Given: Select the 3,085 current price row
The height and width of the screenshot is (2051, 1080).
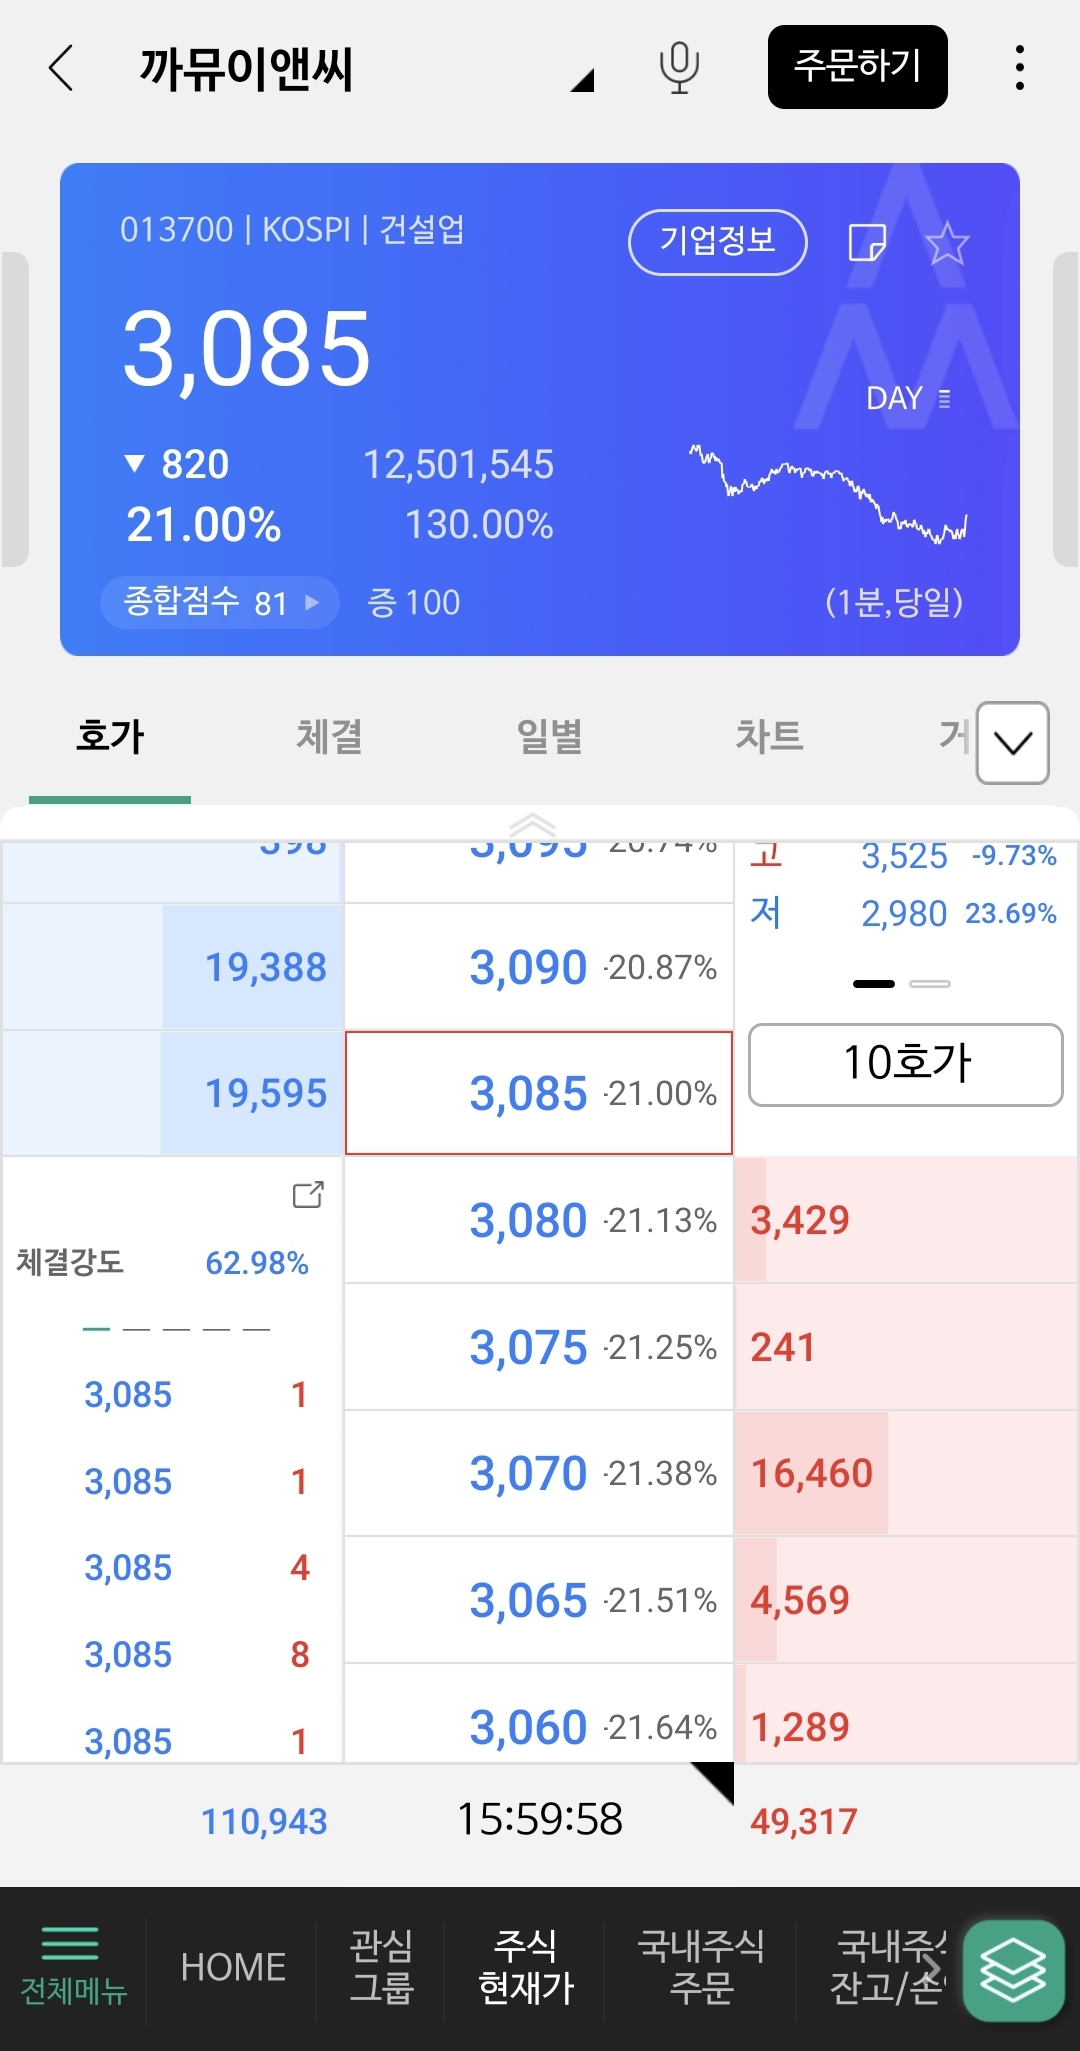Looking at the screenshot, I should click(x=539, y=1093).
